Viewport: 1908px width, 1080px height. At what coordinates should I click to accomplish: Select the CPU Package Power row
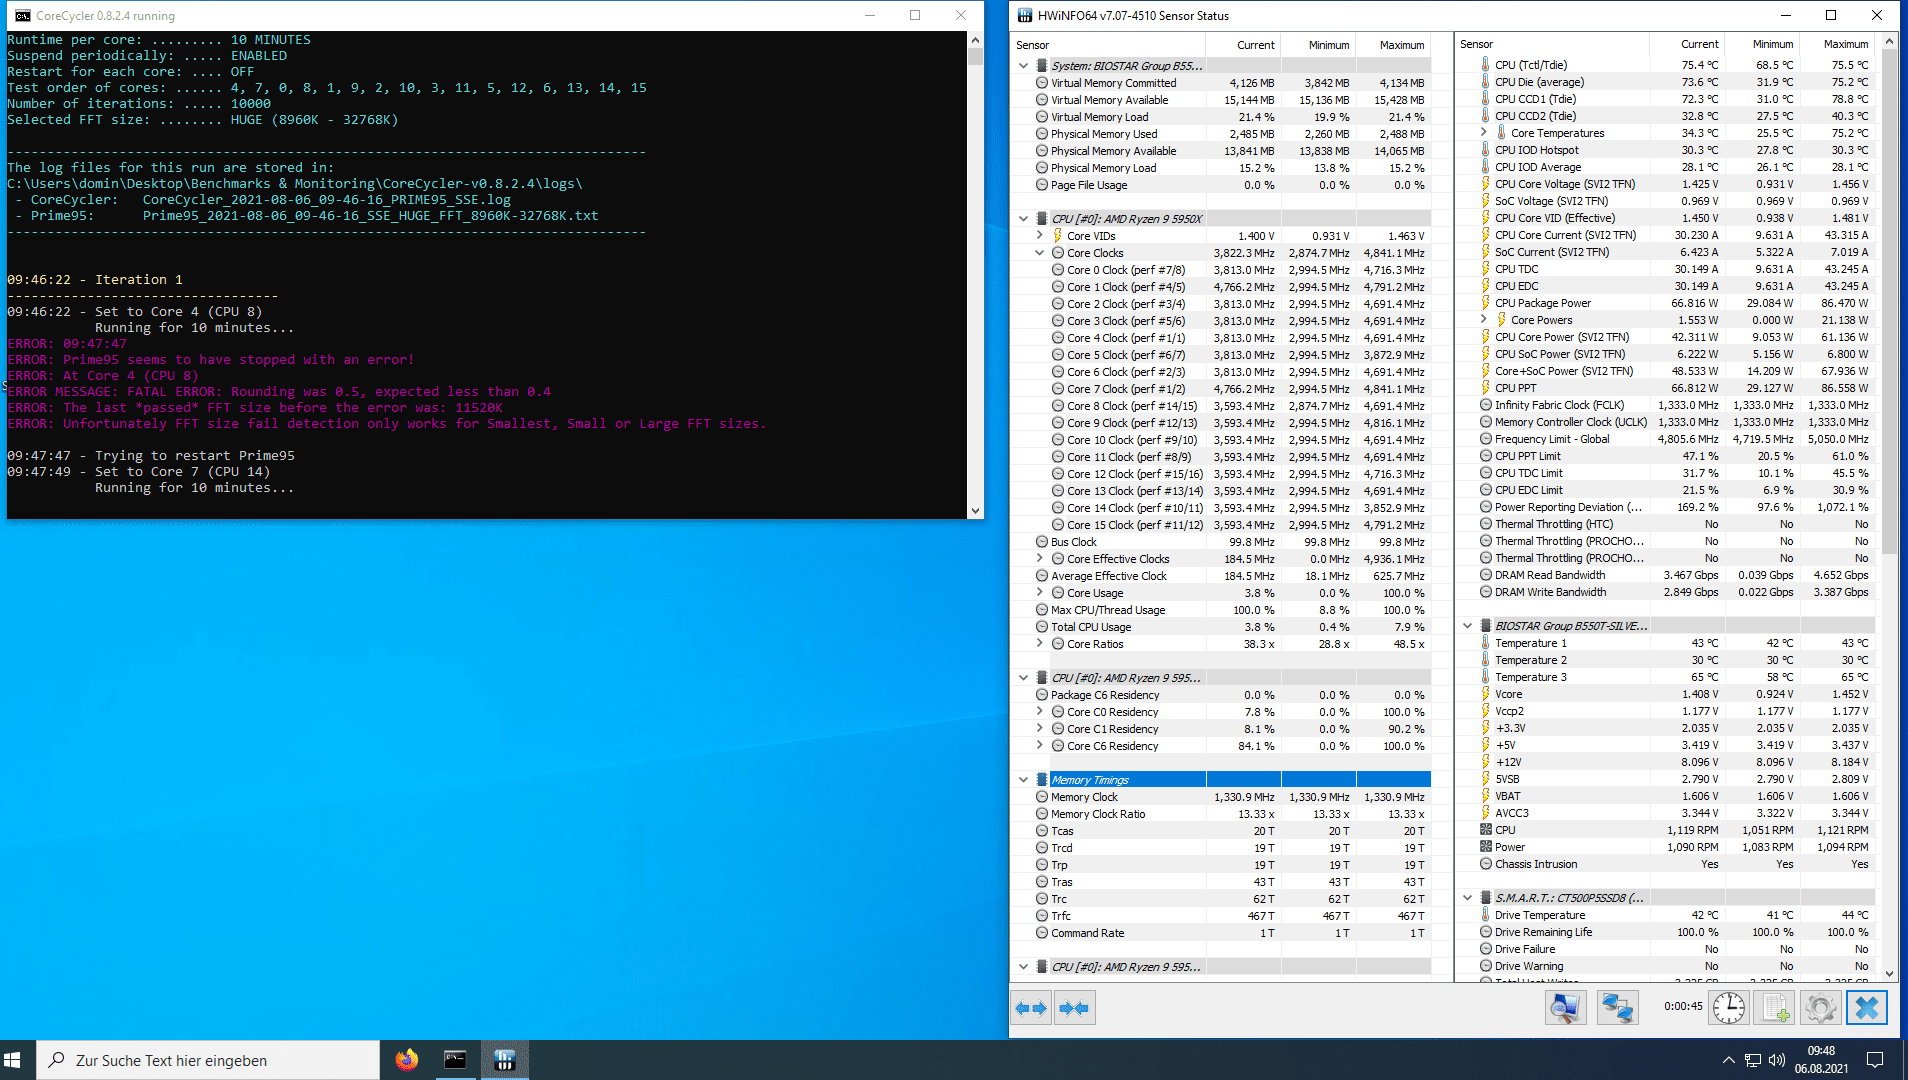pyautogui.click(x=1666, y=303)
